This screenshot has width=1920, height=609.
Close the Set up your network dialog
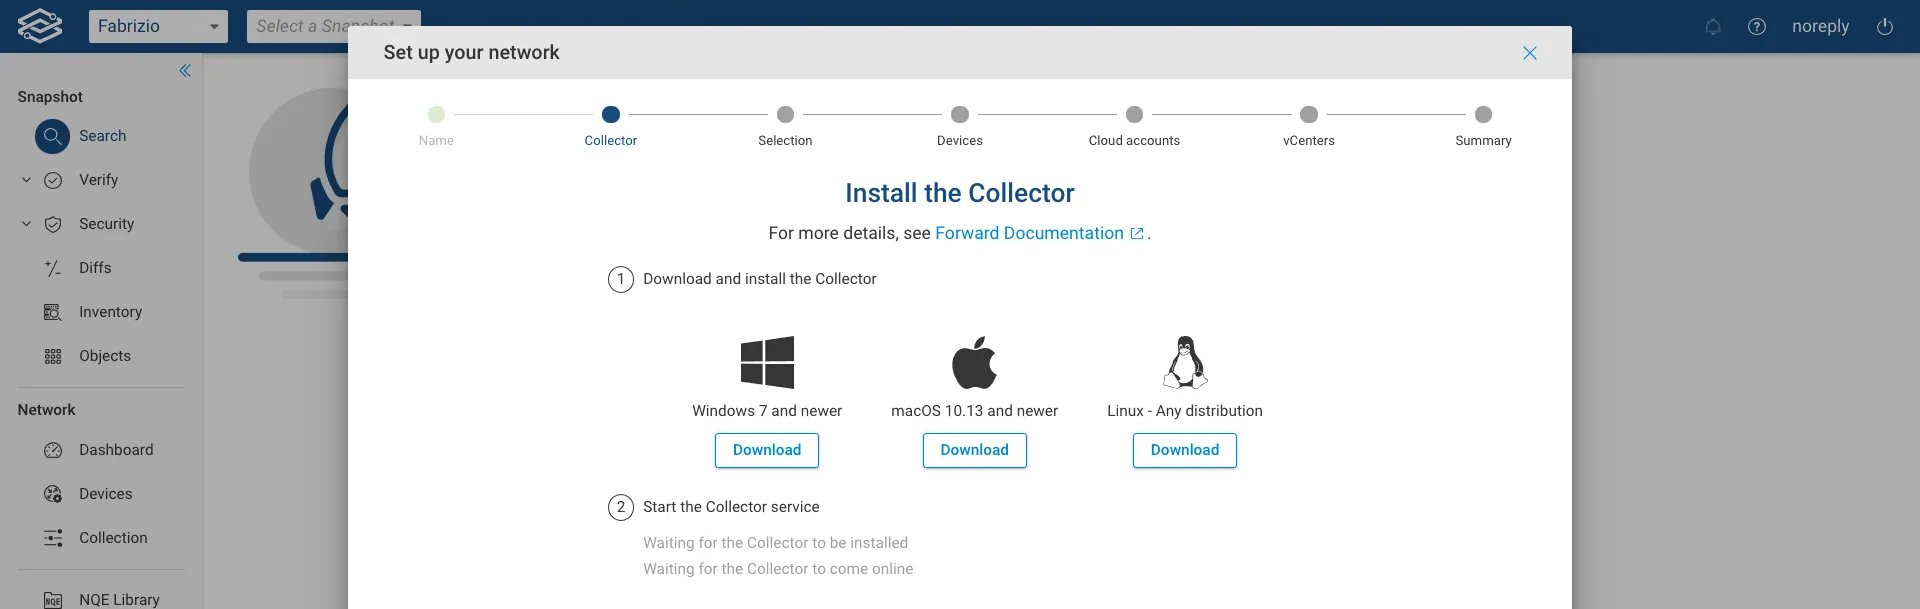pyautogui.click(x=1530, y=53)
